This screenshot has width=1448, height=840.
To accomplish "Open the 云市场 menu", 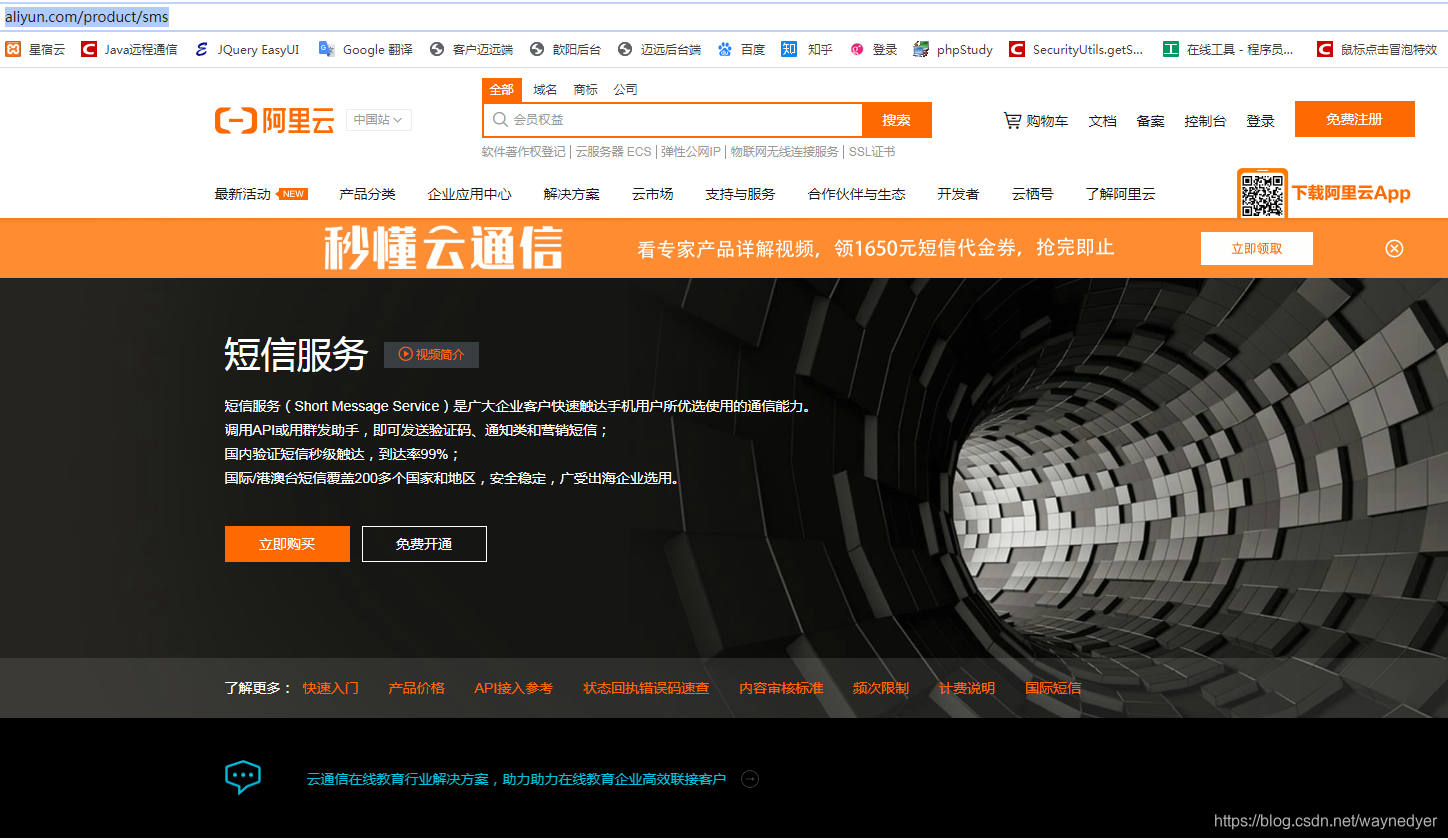I will [652, 194].
